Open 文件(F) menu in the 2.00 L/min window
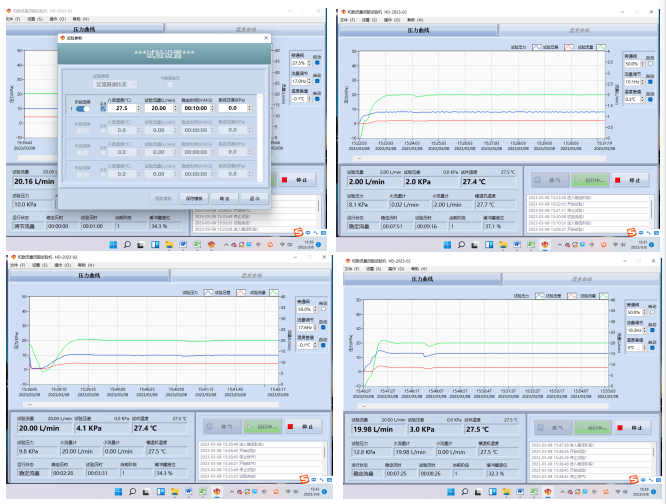Viewport: 666px width, 504px height. tap(347, 20)
